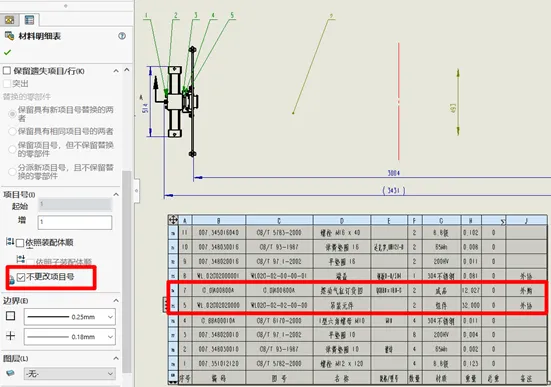Click the inner grid border icon
This screenshot has width=551, height=387.
tap(11, 336)
